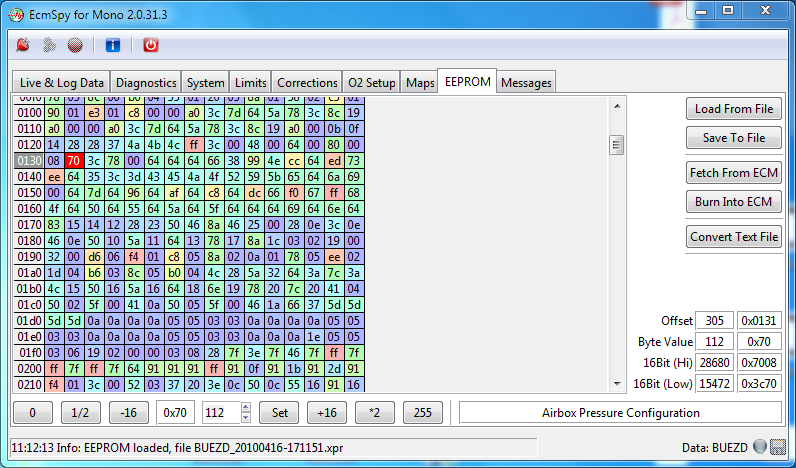Click the EEPROM scrollbar down arrow
Screen dimensions: 796x468
617,385
